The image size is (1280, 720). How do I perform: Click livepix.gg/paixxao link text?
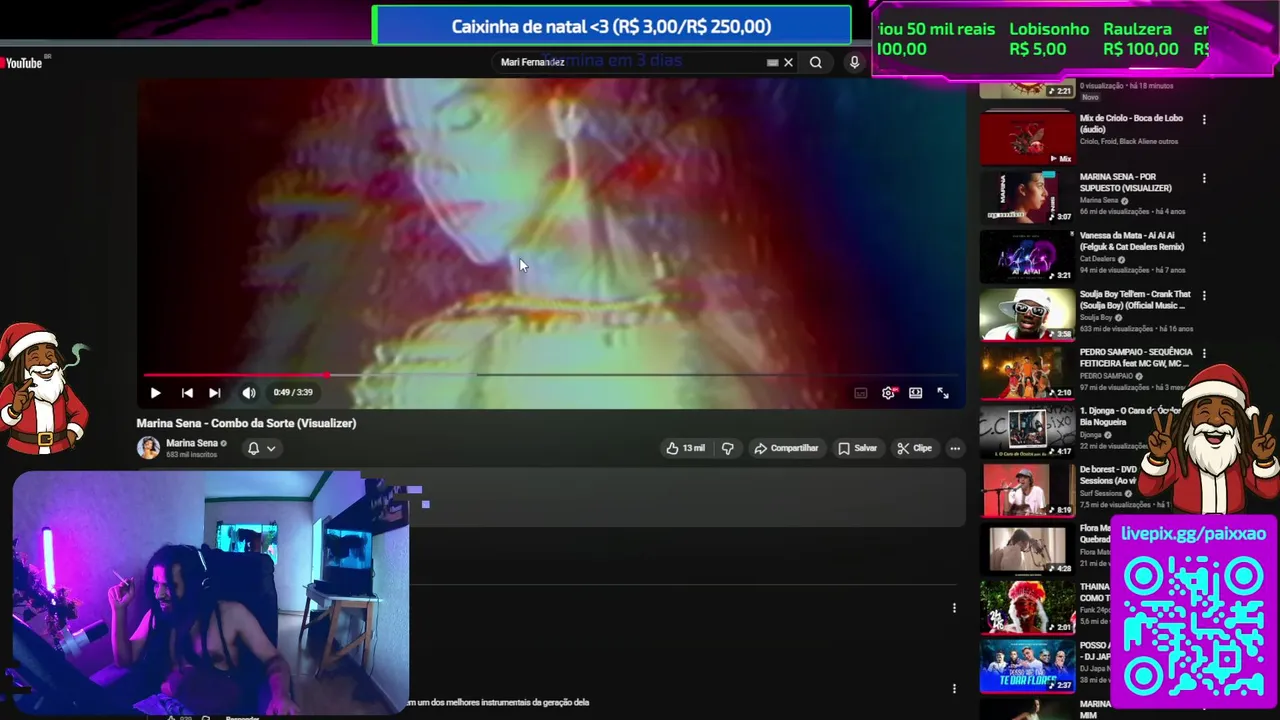(x=1193, y=534)
